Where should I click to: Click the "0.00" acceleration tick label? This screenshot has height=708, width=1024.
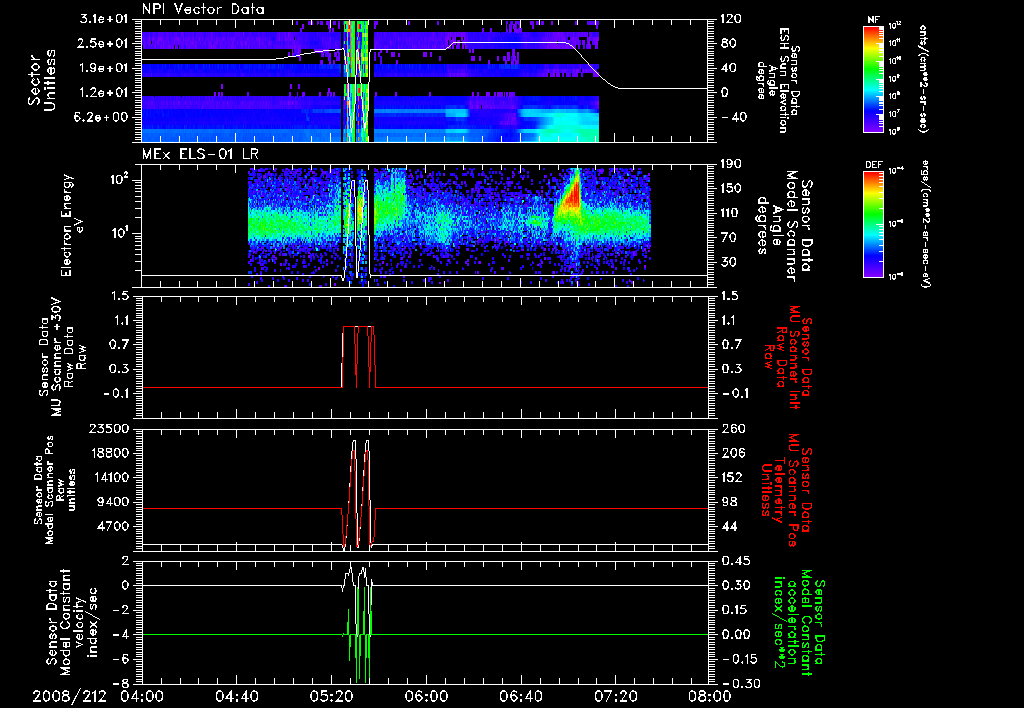(735, 635)
